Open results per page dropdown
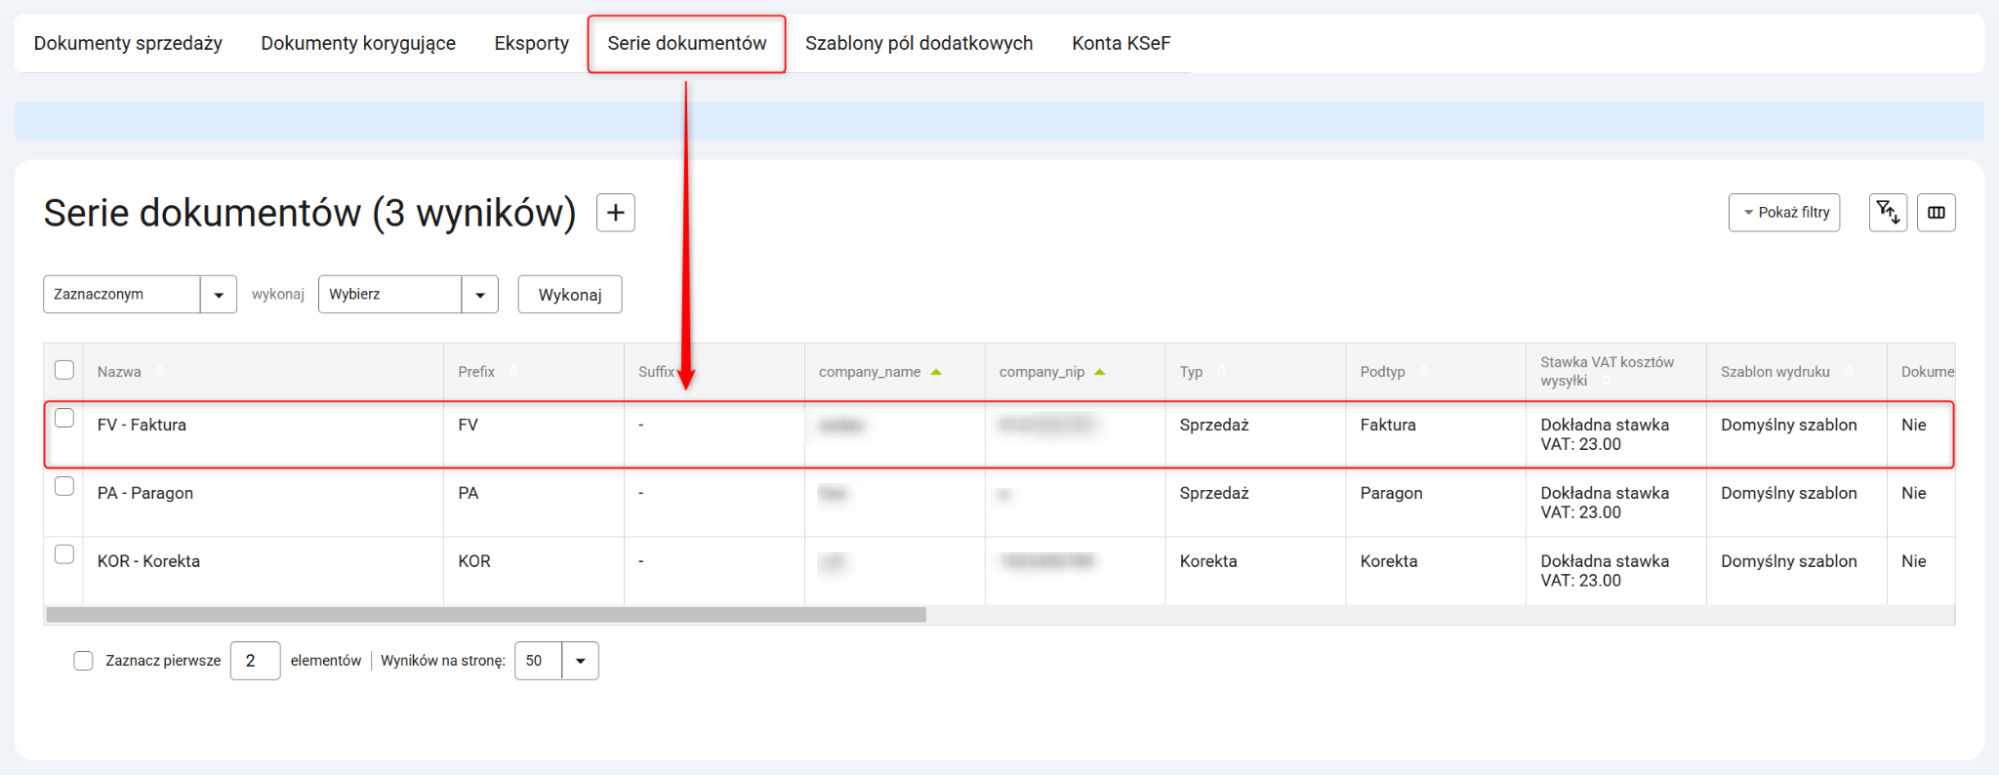 pyautogui.click(x=580, y=661)
